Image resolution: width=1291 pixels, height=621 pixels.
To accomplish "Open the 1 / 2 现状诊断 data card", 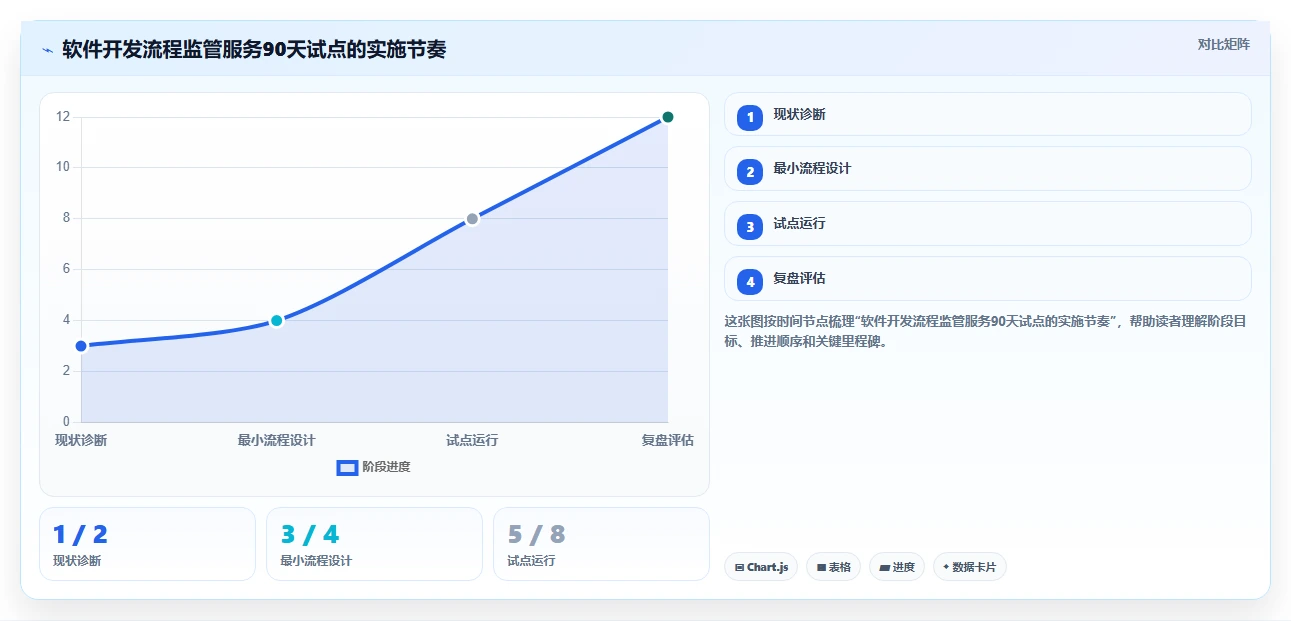I will point(147,544).
